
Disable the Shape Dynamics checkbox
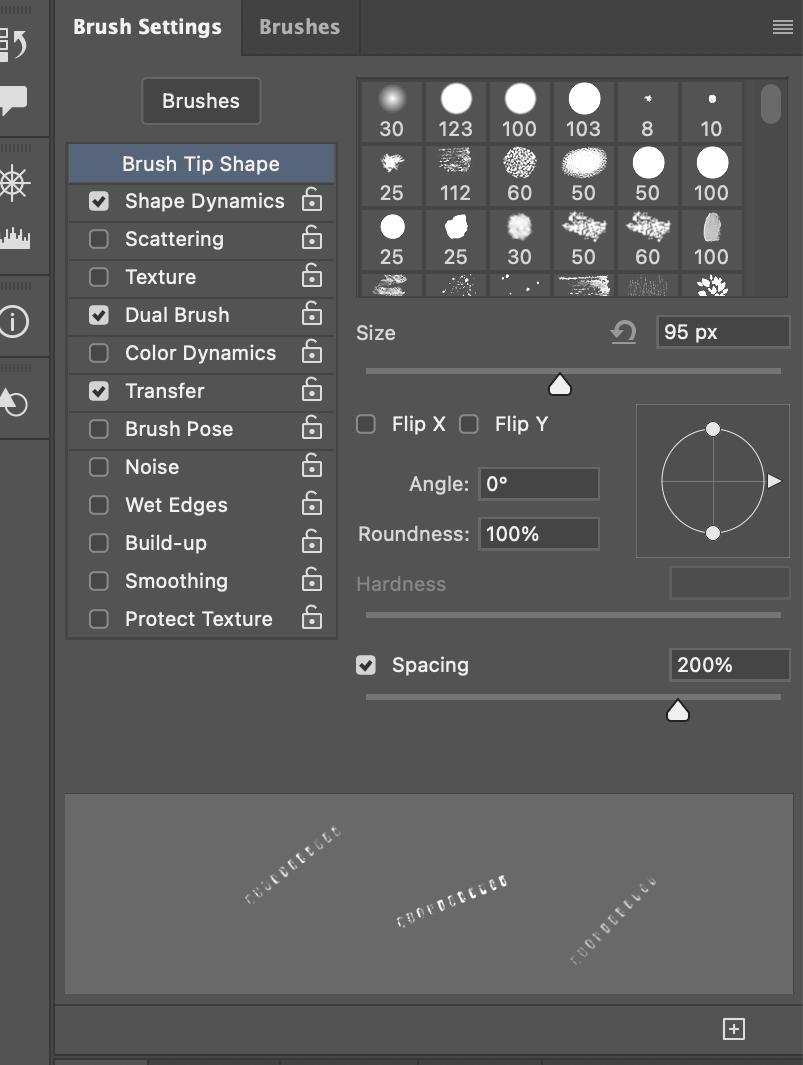click(99, 201)
